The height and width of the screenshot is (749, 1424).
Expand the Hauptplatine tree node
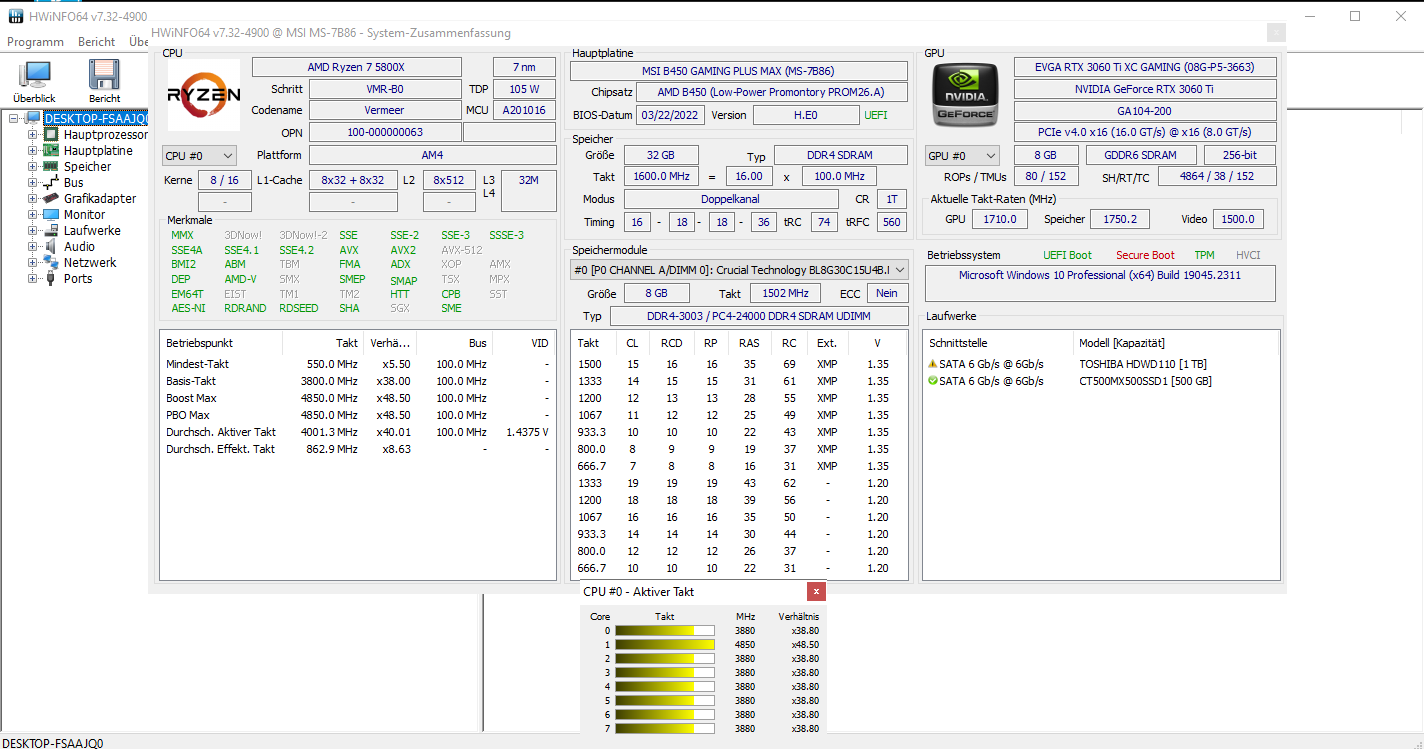(x=33, y=151)
